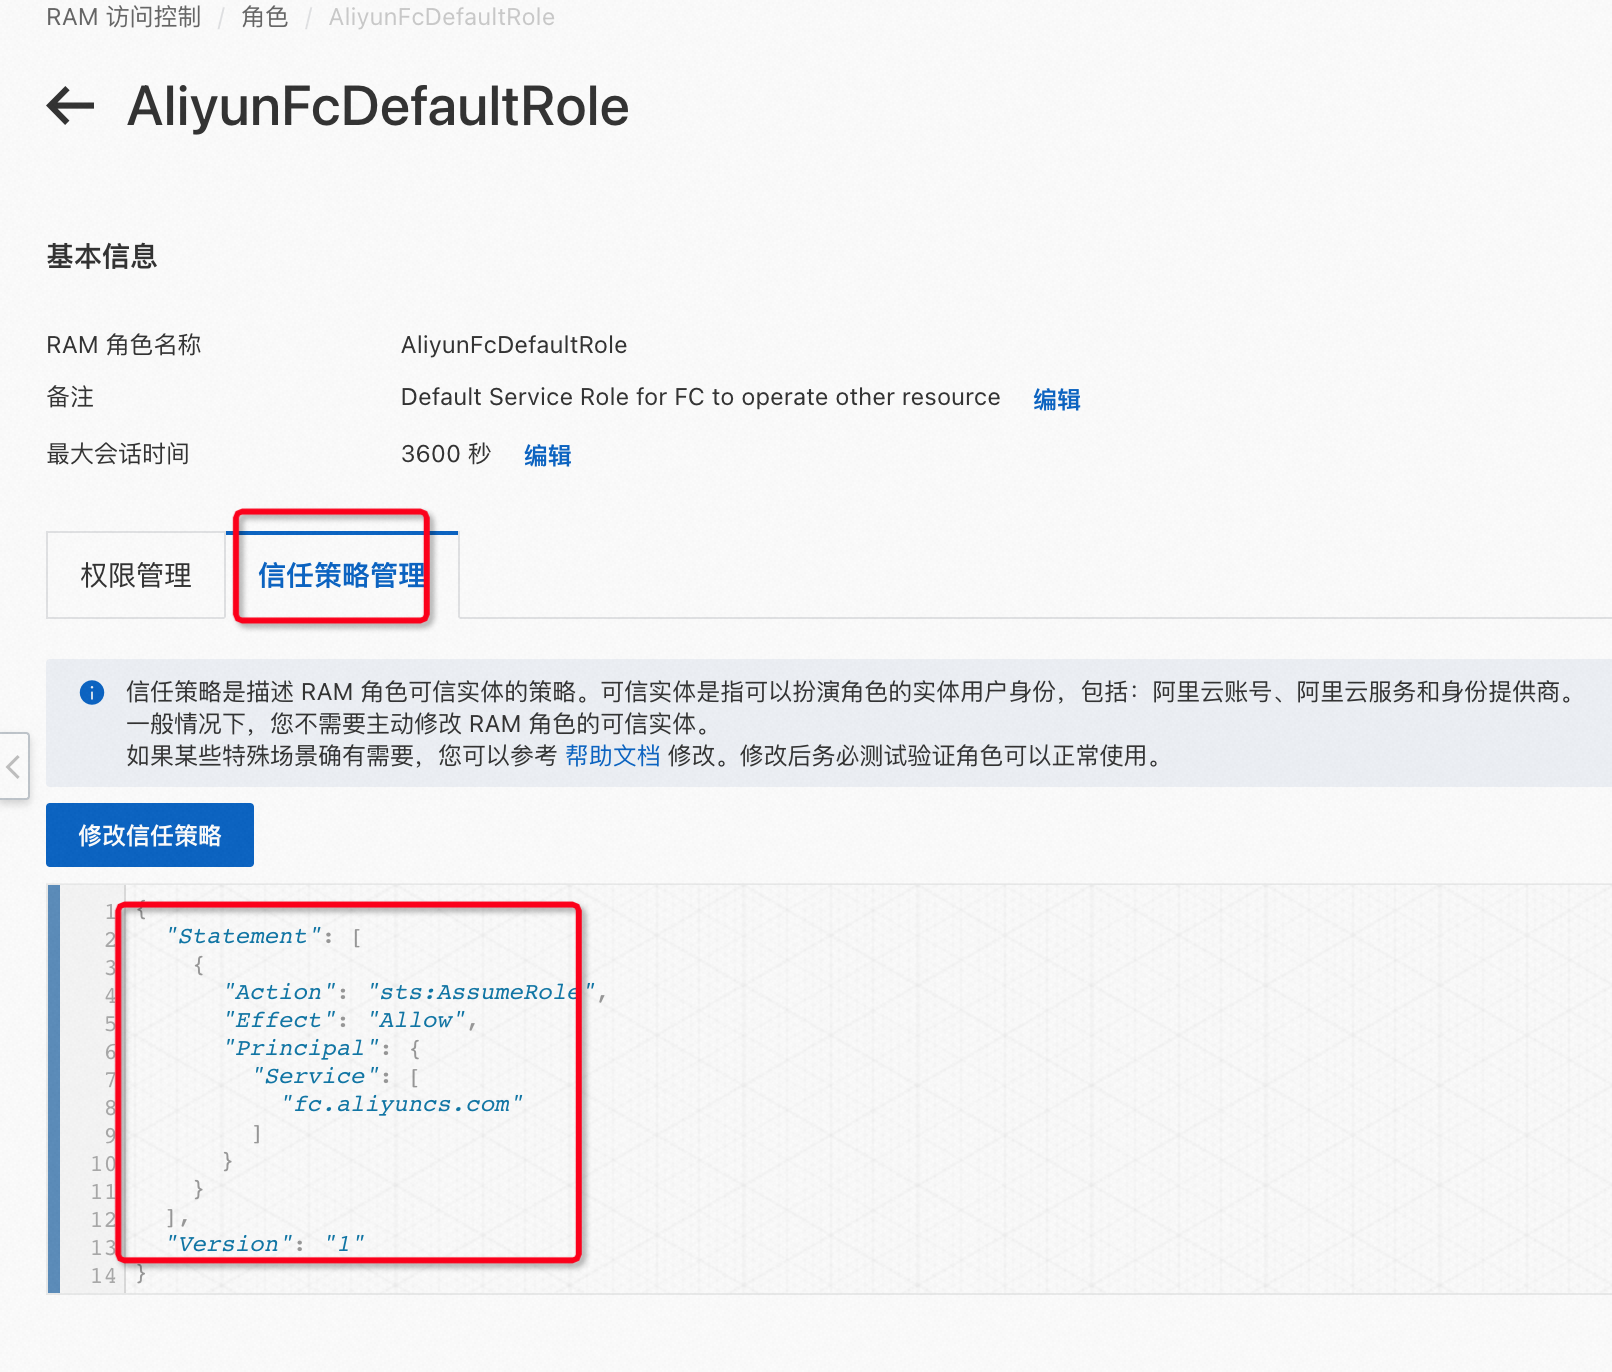
Task: Edit the 备注 description
Action: coord(1057,399)
